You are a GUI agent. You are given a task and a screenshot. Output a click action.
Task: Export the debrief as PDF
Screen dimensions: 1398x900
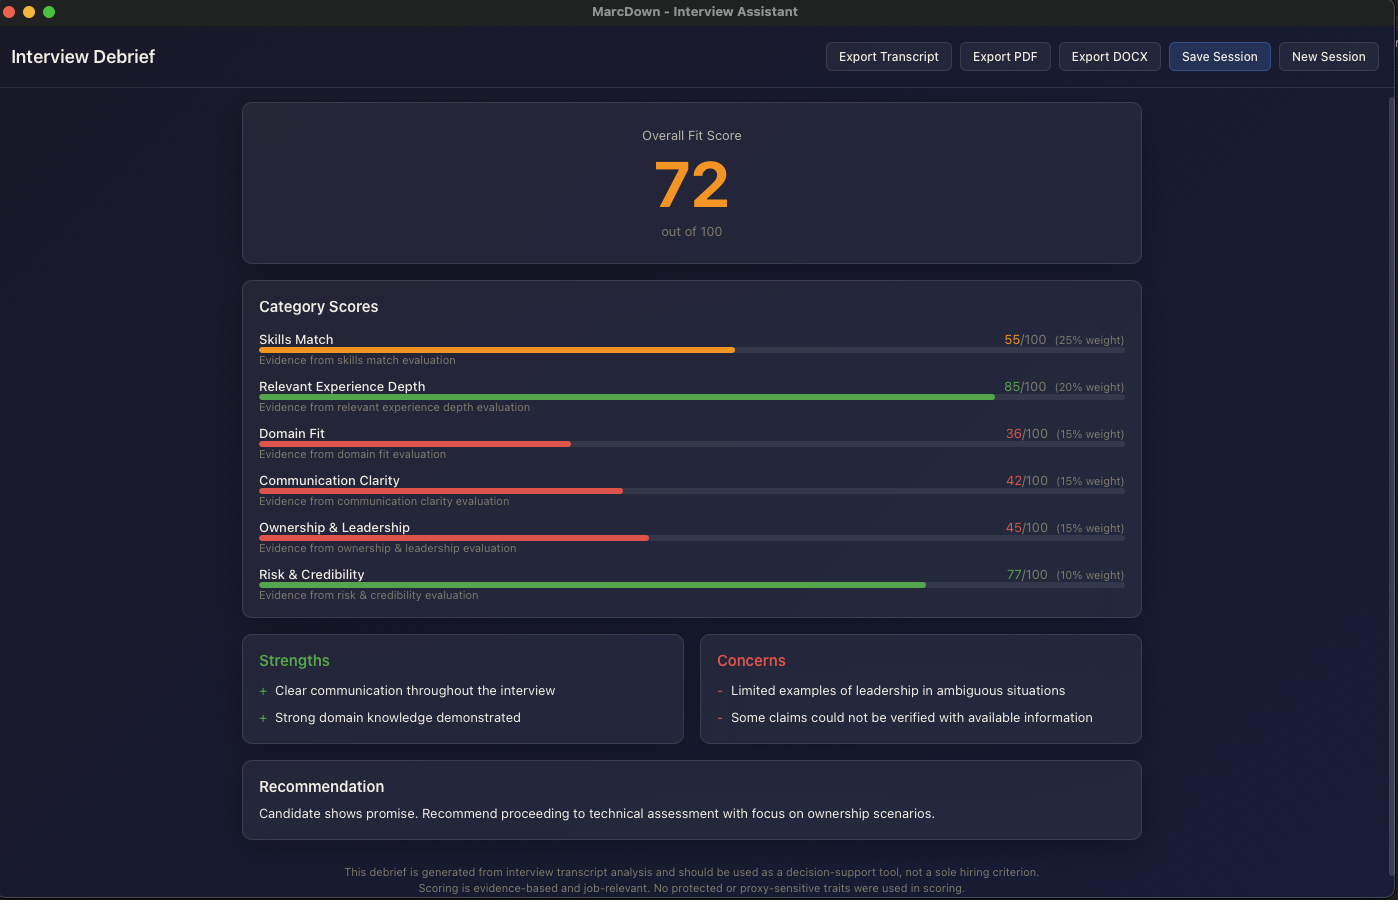tap(1005, 57)
